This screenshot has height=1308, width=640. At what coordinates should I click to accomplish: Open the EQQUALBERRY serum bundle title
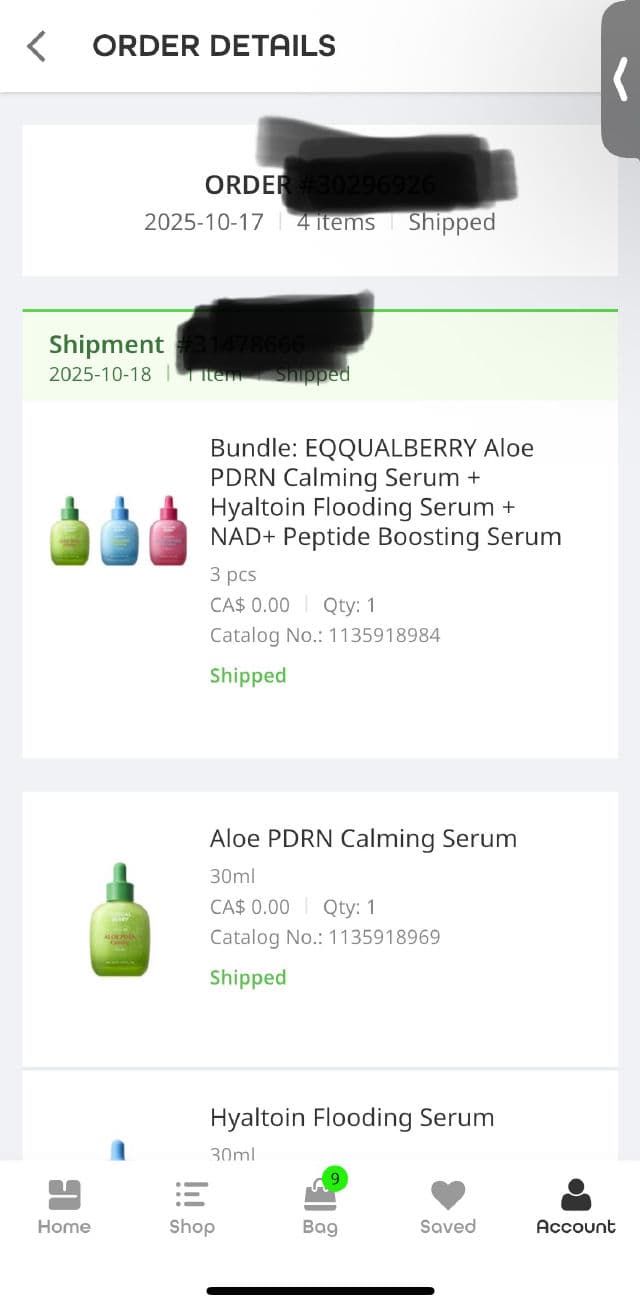386,492
